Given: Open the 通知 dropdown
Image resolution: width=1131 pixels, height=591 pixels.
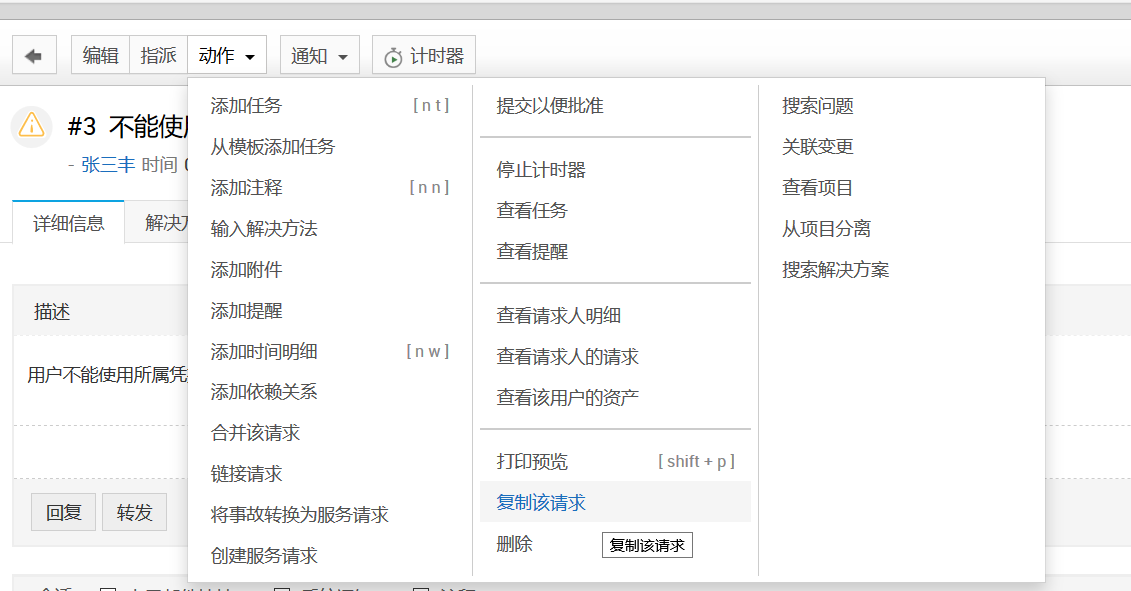Looking at the screenshot, I should (320, 56).
